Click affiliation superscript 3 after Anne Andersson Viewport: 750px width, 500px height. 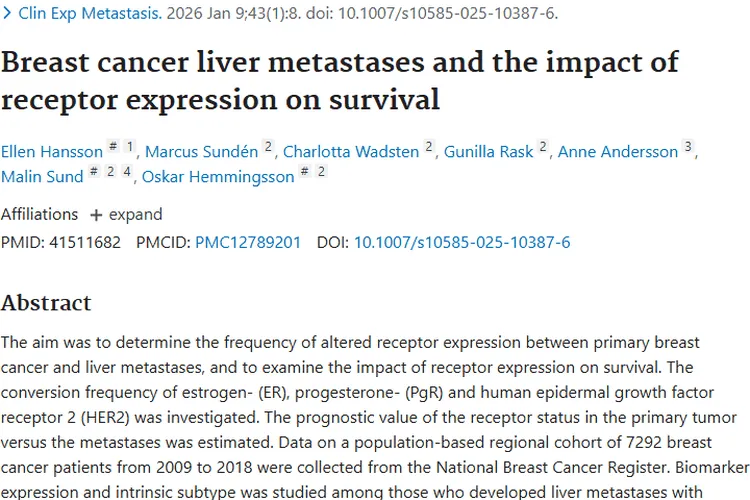688,147
